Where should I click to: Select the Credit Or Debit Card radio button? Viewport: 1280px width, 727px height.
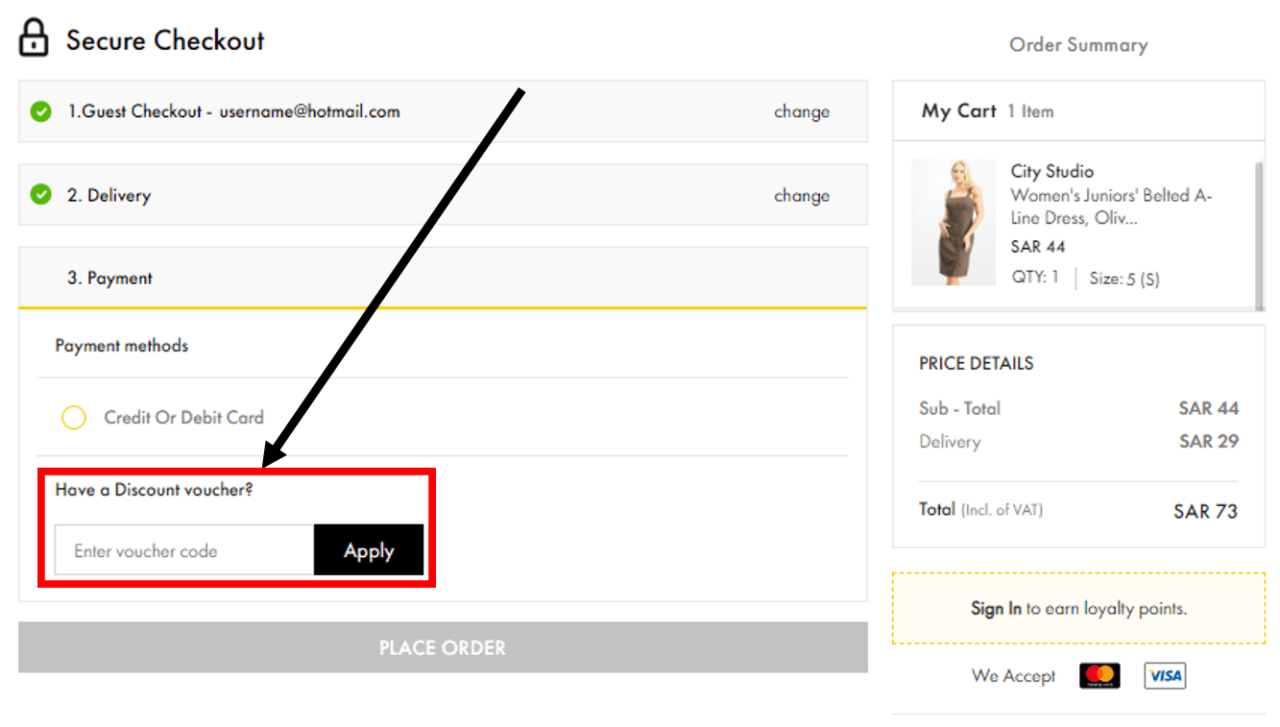[x=74, y=418]
